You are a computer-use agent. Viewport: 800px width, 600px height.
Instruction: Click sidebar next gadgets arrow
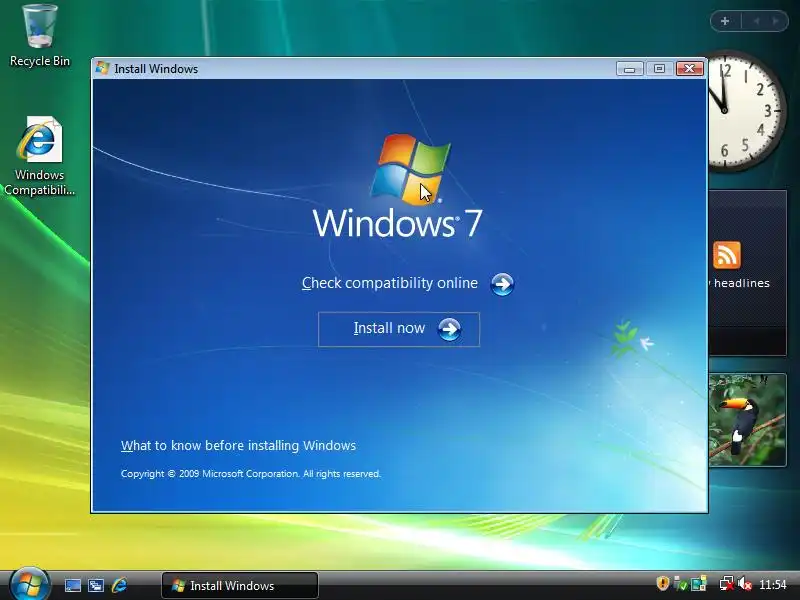click(776, 21)
